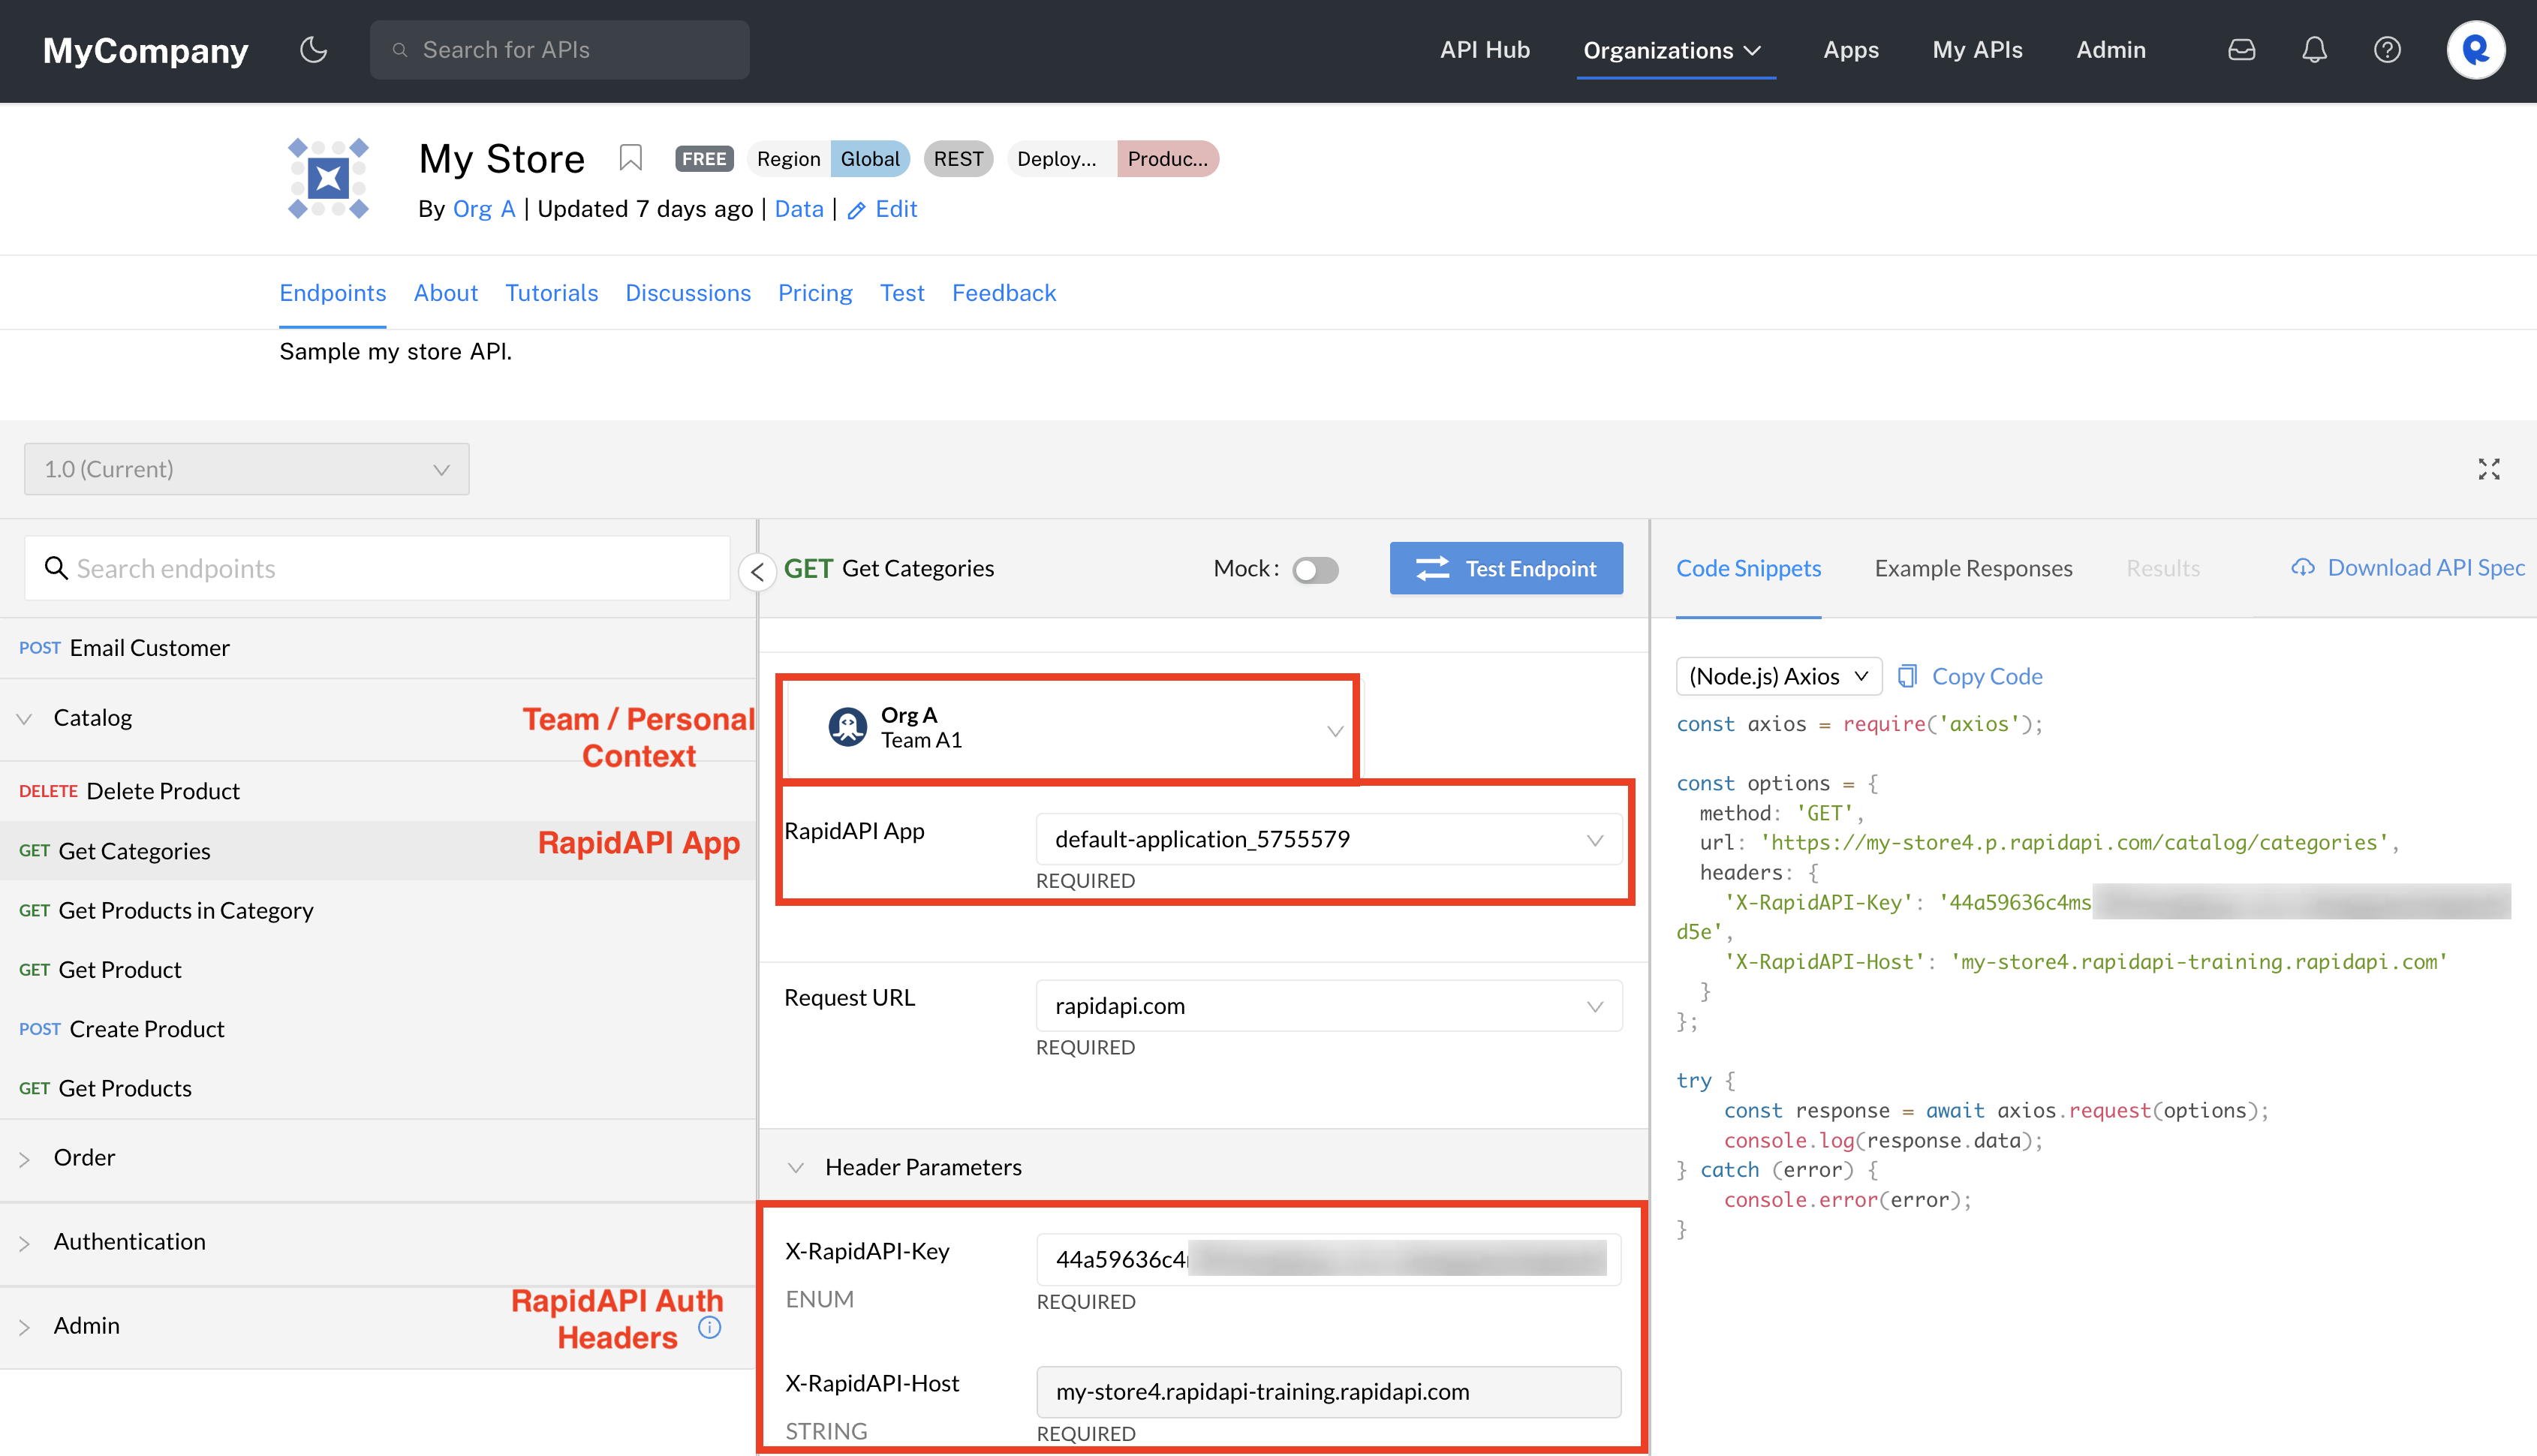Click the bookmark icon next to My Store
This screenshot has width=2537, height=1456.
[x=630, y=157]
